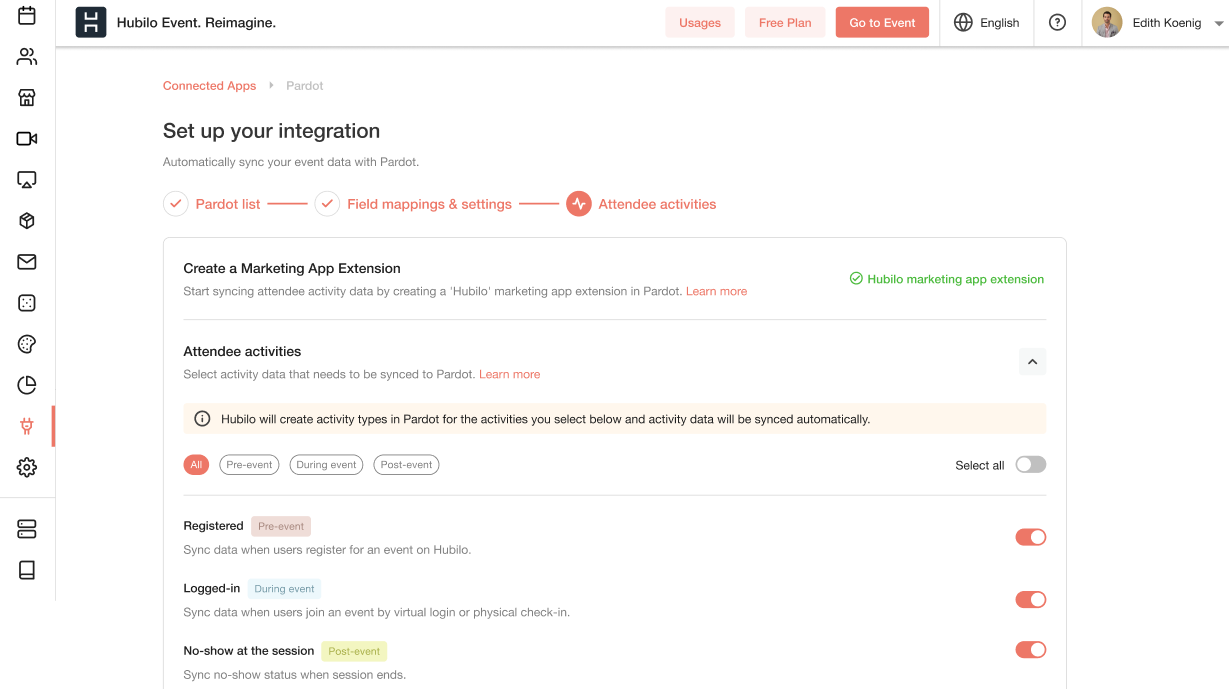Open the gear settings icon in sidebar
1229x689 pixels.
(27, 467)
